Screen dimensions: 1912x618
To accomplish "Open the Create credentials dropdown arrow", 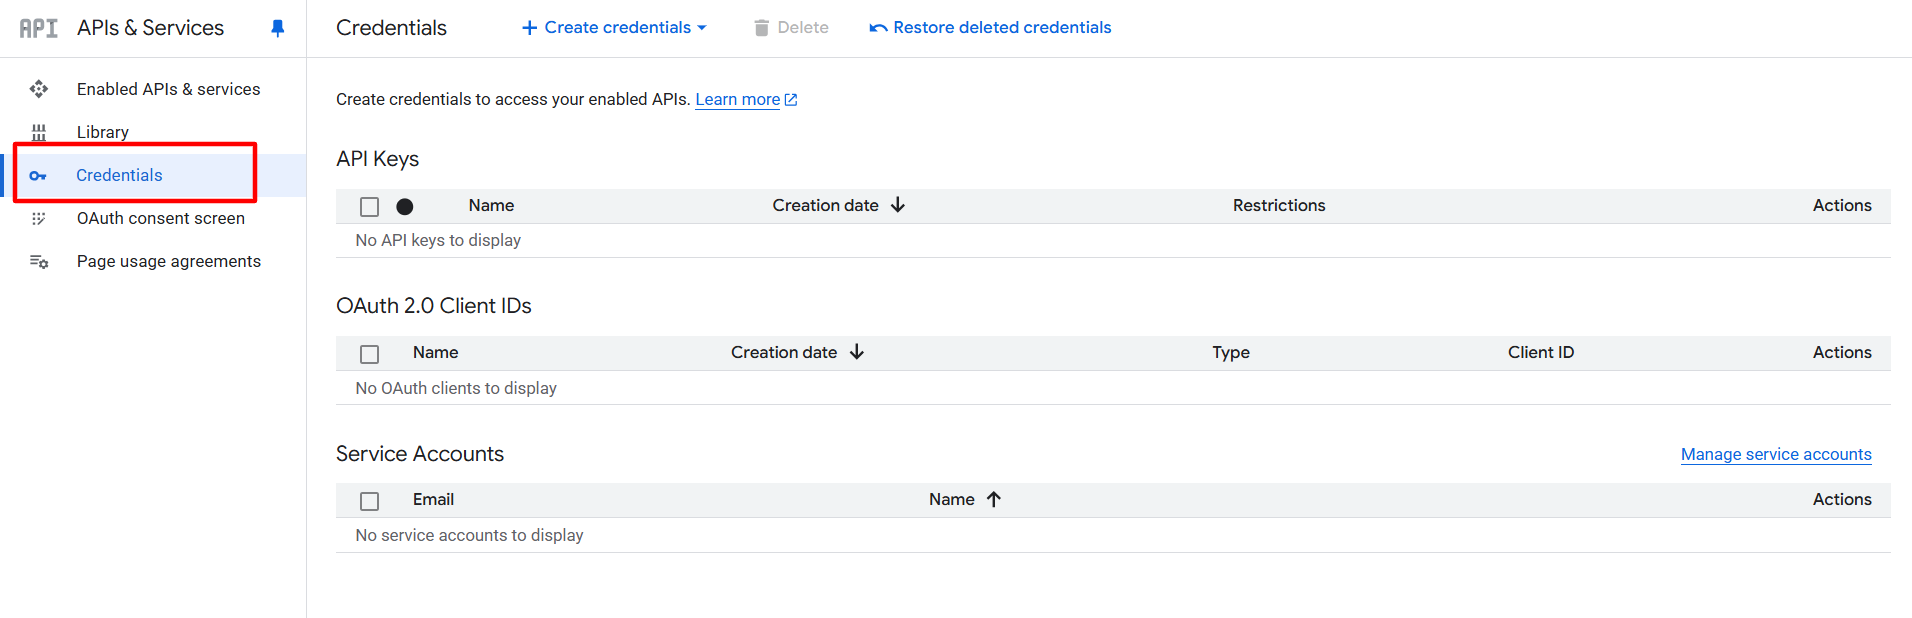I will (x=702, y=28).
